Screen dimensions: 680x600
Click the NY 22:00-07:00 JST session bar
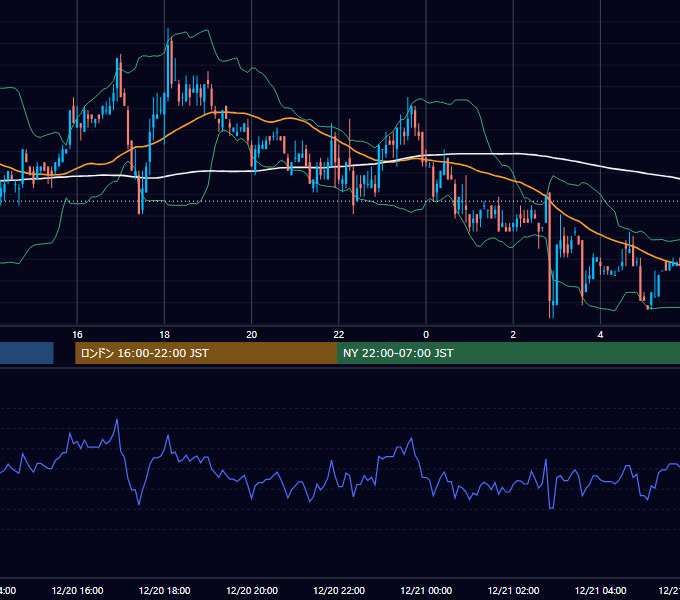508,353
